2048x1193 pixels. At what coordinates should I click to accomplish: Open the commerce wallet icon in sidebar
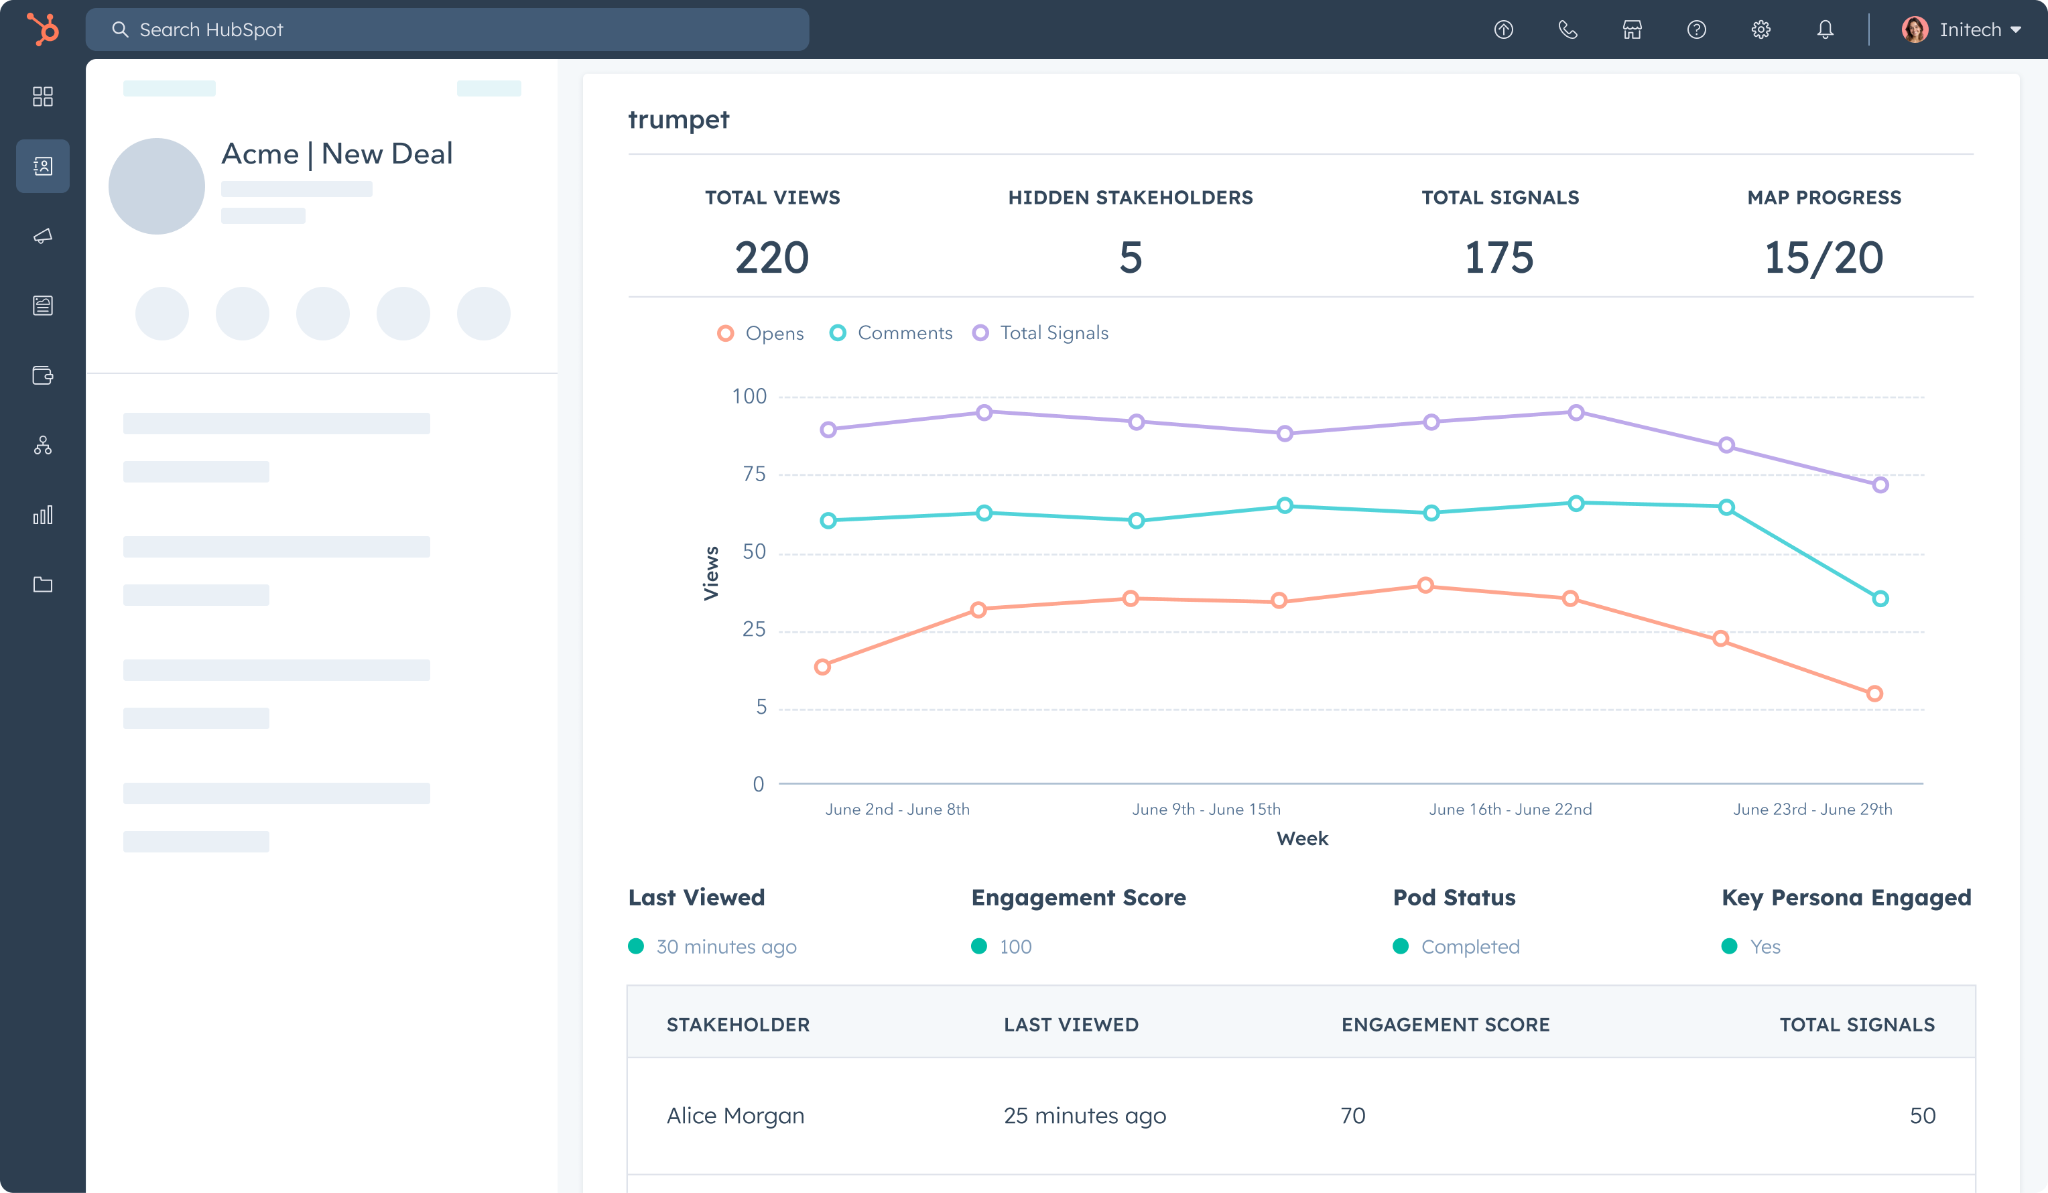click(x=43, y=375)
